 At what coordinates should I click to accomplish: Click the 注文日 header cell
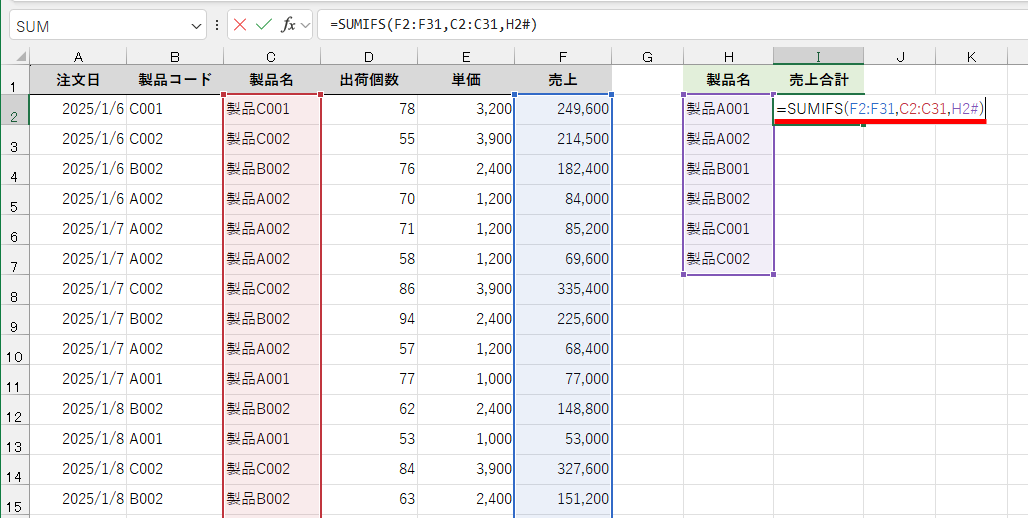(78, 80)
